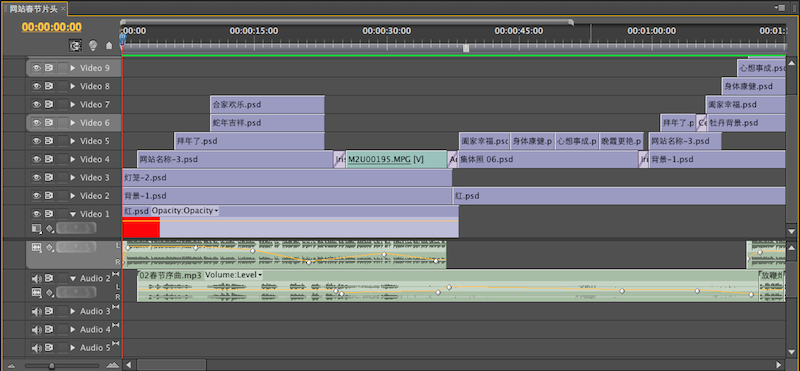Screen dimensions: 800x371
Task: Select the 网站春节片头 sequence tab
Action: pyautogui.click(x=34, y=9)
